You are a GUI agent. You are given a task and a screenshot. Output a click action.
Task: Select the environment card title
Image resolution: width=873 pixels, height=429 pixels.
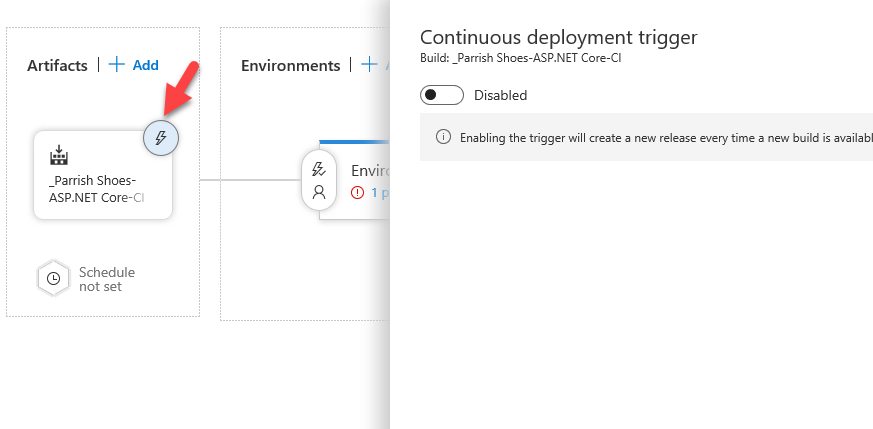(368, 170)
